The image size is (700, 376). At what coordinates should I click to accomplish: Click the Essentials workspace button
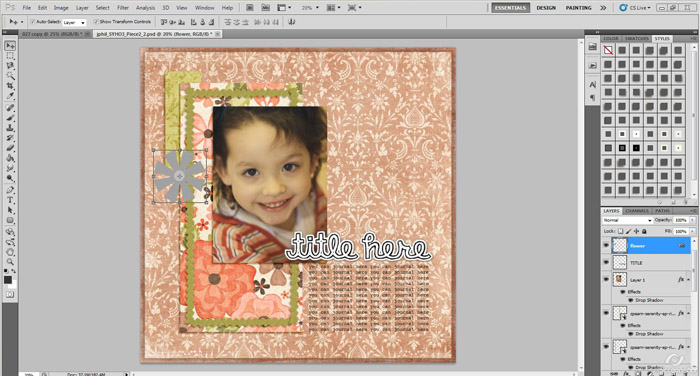[510, 8]
